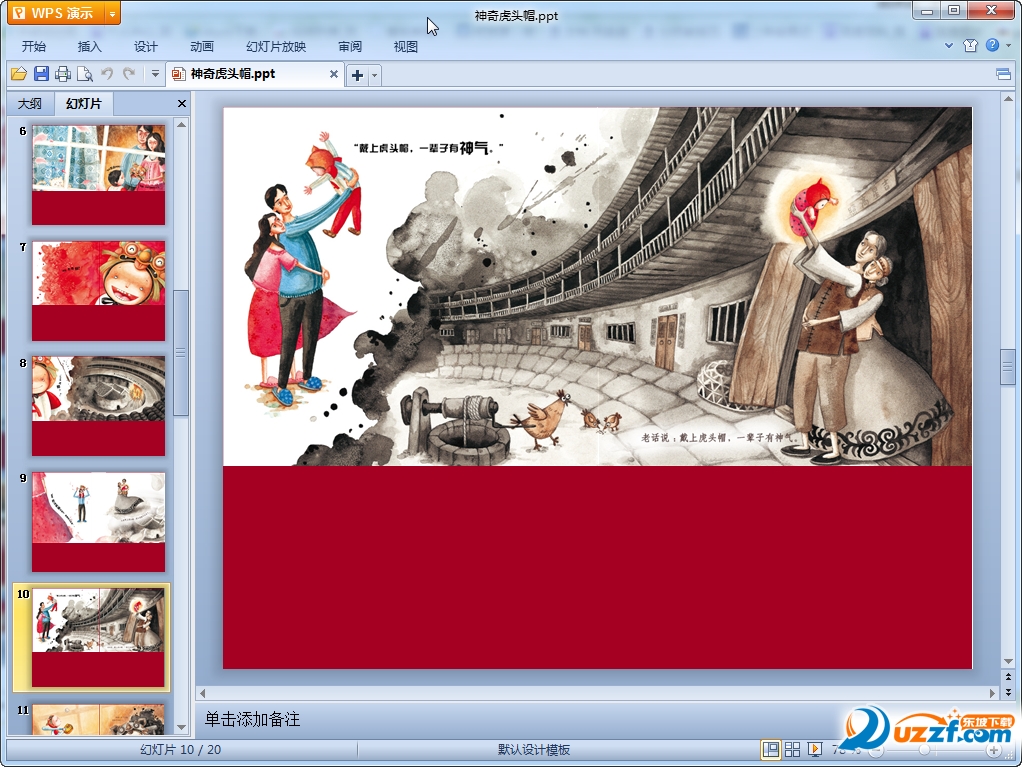Switch to the 幻灯片 thumbnails tab
The image size is (1022, 767).
(x=84, y=104)
